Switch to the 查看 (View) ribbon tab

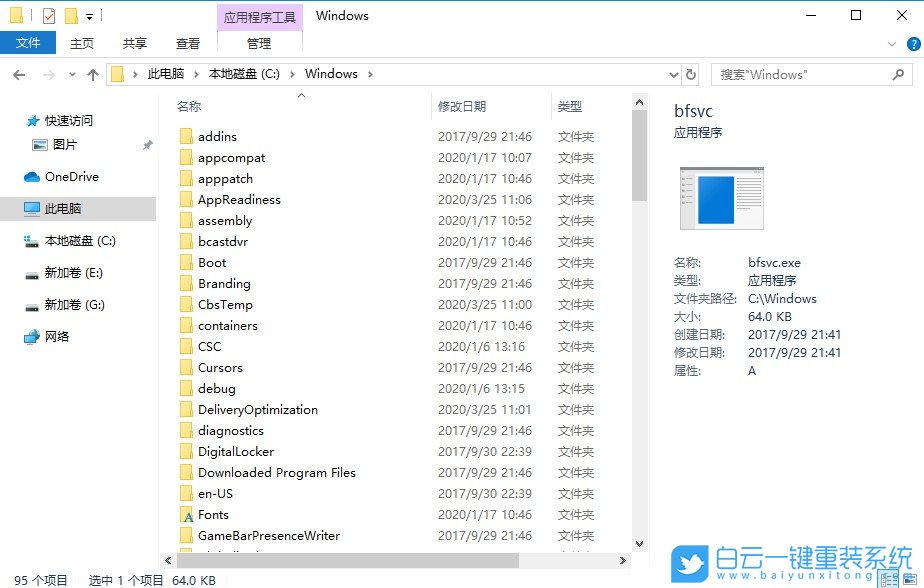188,43
